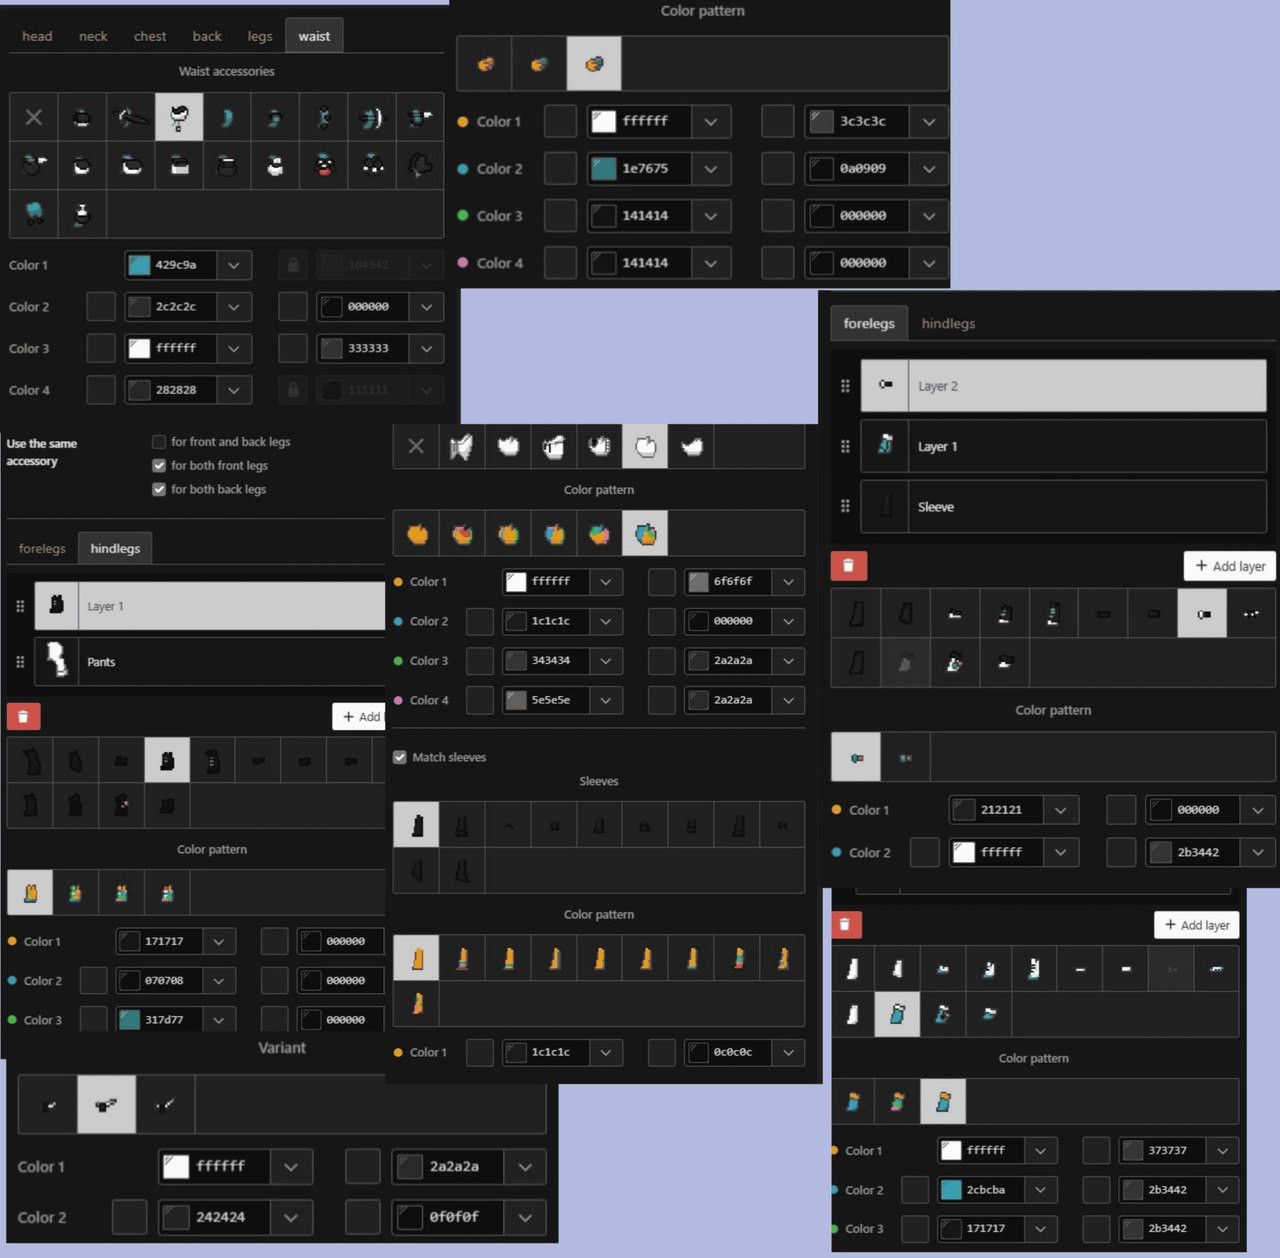This screenshot has width=1280, height=1258.
Task: Click the lock icon in the 282828 row
Action: [x=293, y=390]
